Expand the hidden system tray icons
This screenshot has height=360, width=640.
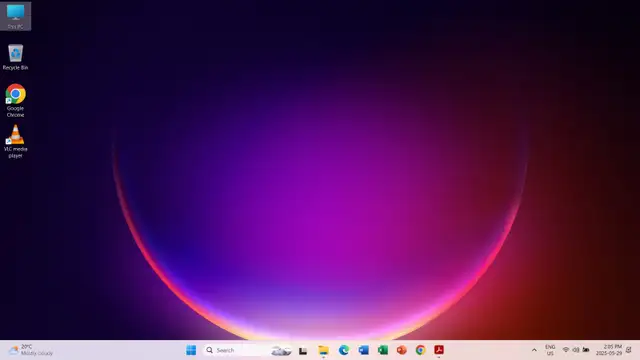pyautogui.click(x=534, y=350)
